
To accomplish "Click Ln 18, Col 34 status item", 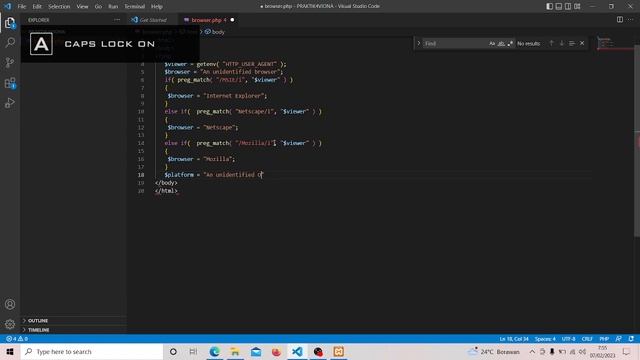I will click(x=513, y=339).
